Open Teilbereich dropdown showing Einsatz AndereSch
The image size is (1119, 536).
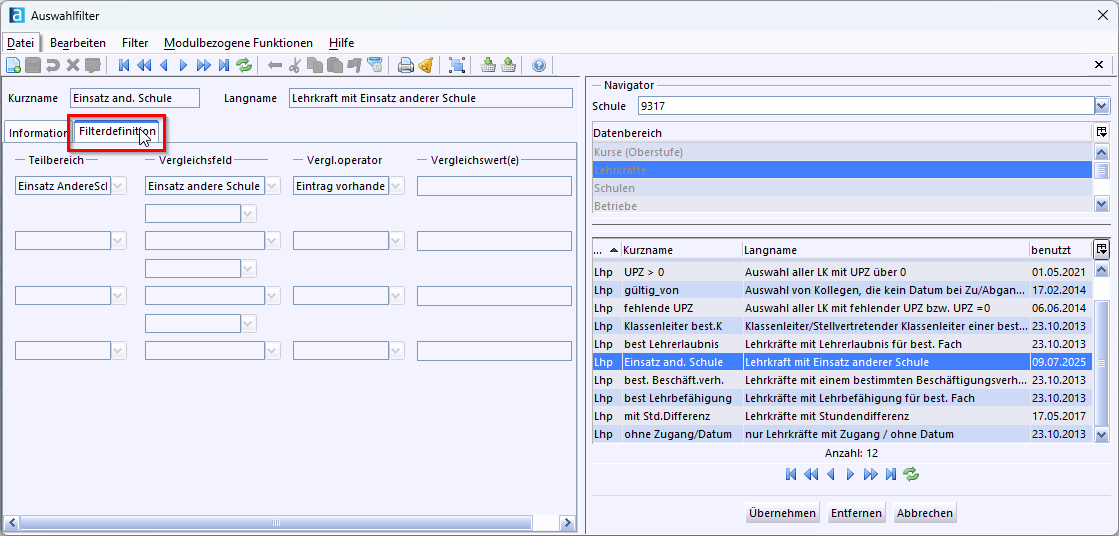pyautogui.click(x=118, y=186)
